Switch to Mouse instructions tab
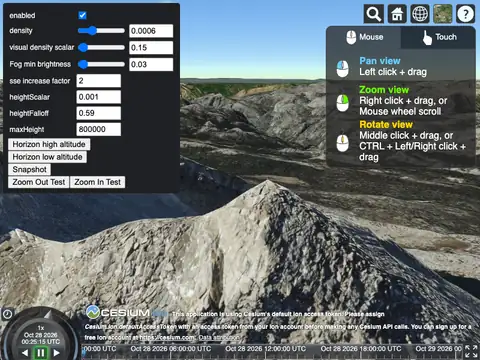The width and height of the screenshot is (480, 360). pos(364,37)
